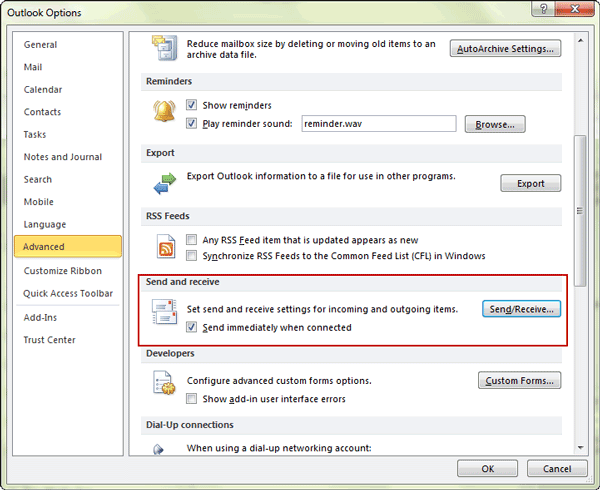Click the RSS feed document icon

click(x=166, y=246)
